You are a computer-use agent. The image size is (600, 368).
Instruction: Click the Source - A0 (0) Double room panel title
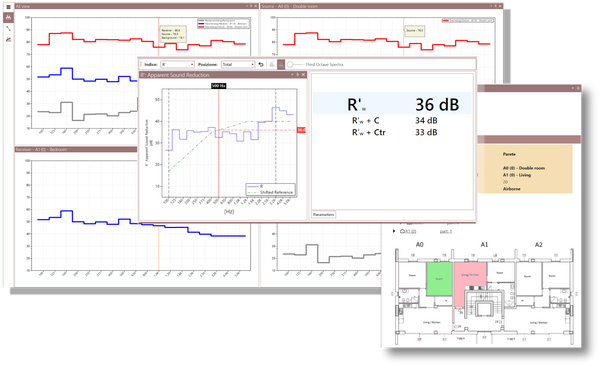[289, 6]
